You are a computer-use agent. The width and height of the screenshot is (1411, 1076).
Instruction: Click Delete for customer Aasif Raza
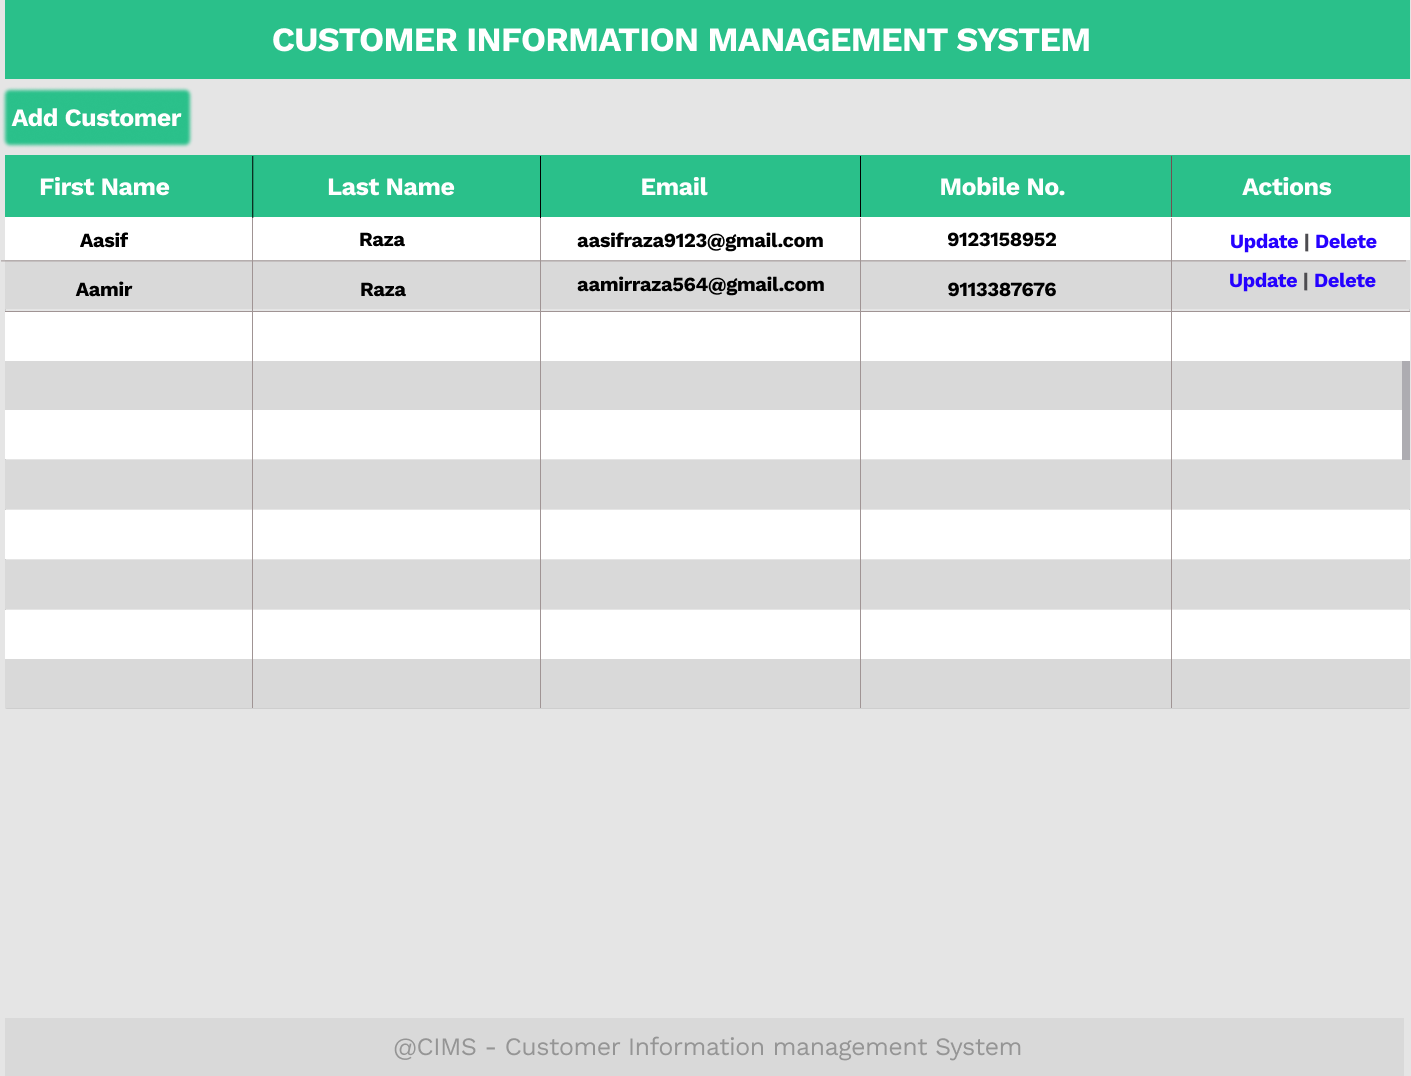tap(1346, 241)
